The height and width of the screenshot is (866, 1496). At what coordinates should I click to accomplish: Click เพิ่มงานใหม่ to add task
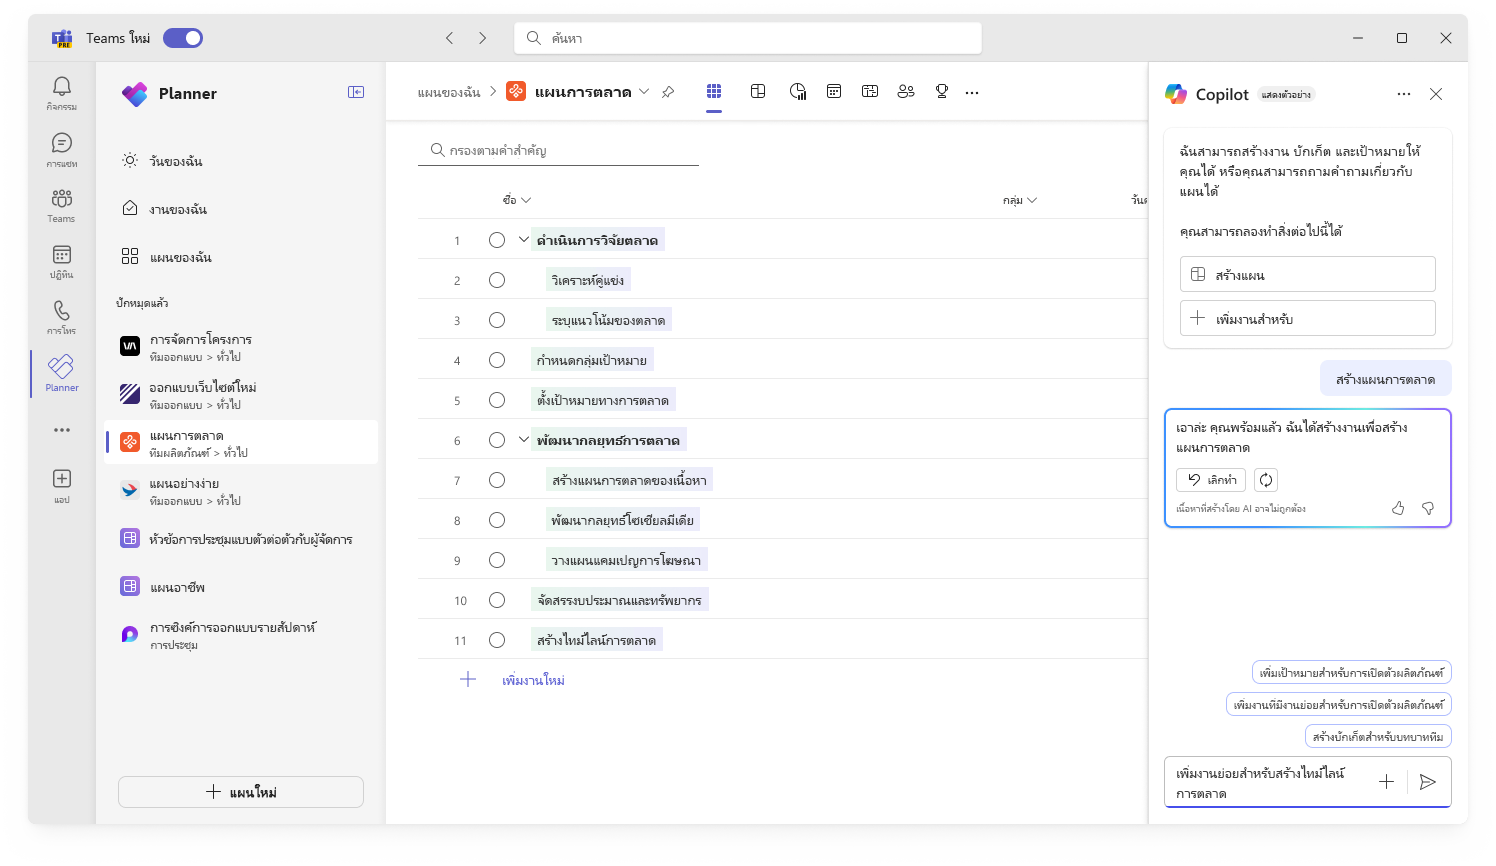pyautogui.click(x=533, y=680)
